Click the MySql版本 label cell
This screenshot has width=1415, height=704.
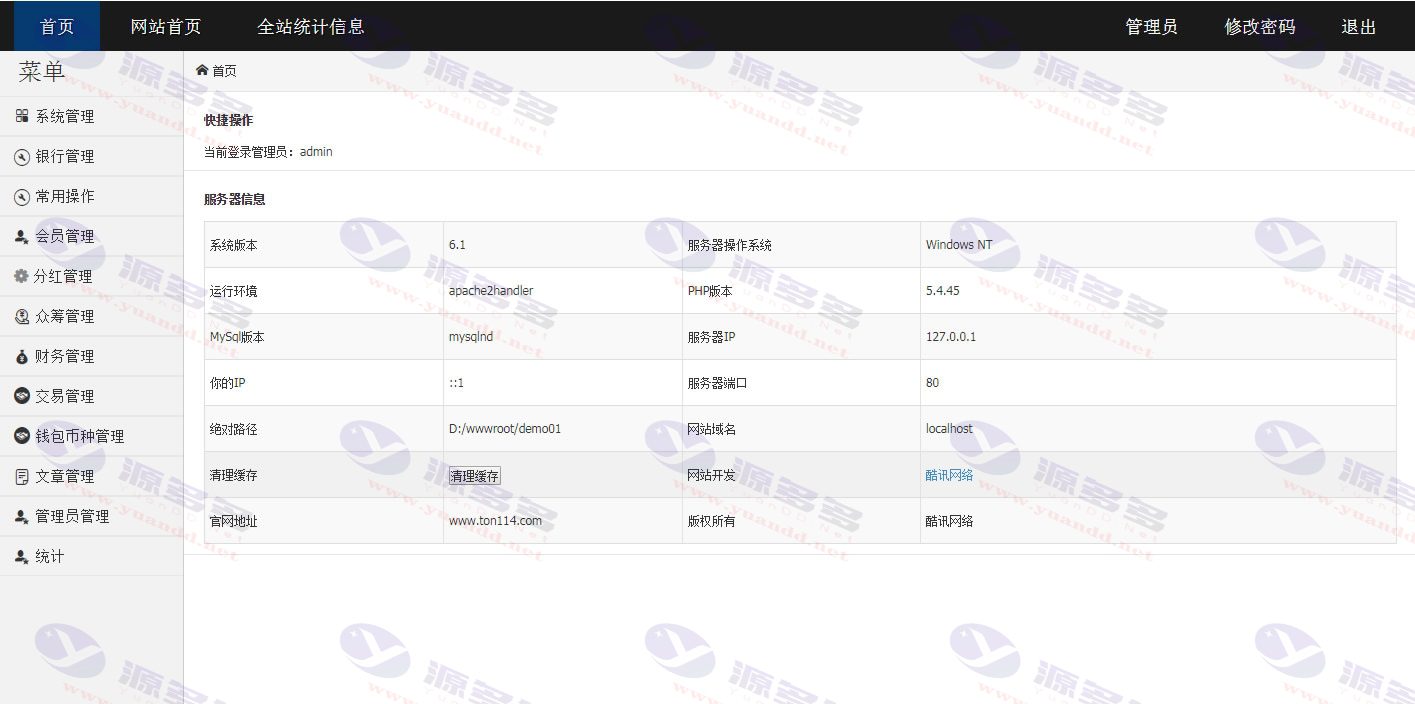tap(324, 337)
